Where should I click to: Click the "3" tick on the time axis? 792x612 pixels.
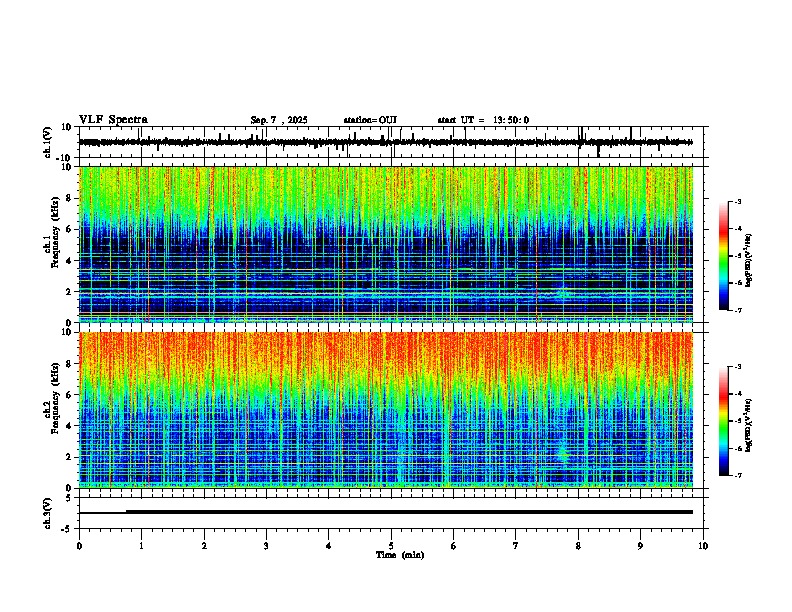pyautogui.click(x=266, y=546)
